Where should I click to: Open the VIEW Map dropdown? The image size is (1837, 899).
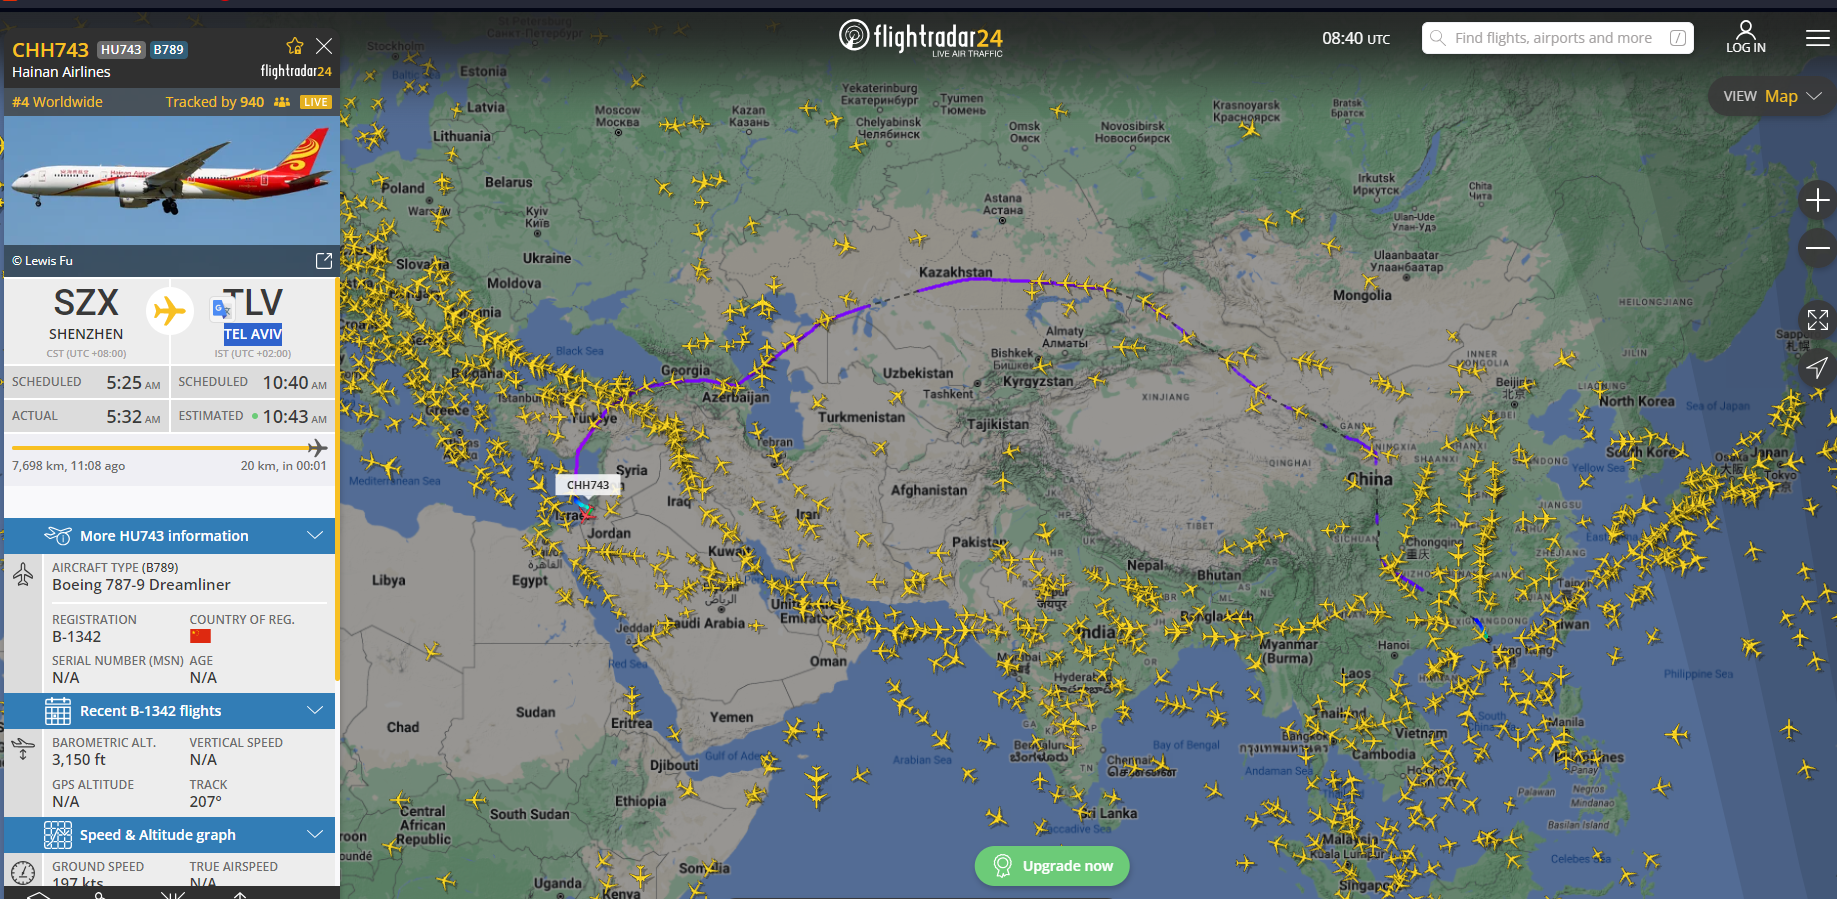coord(1772,96)
